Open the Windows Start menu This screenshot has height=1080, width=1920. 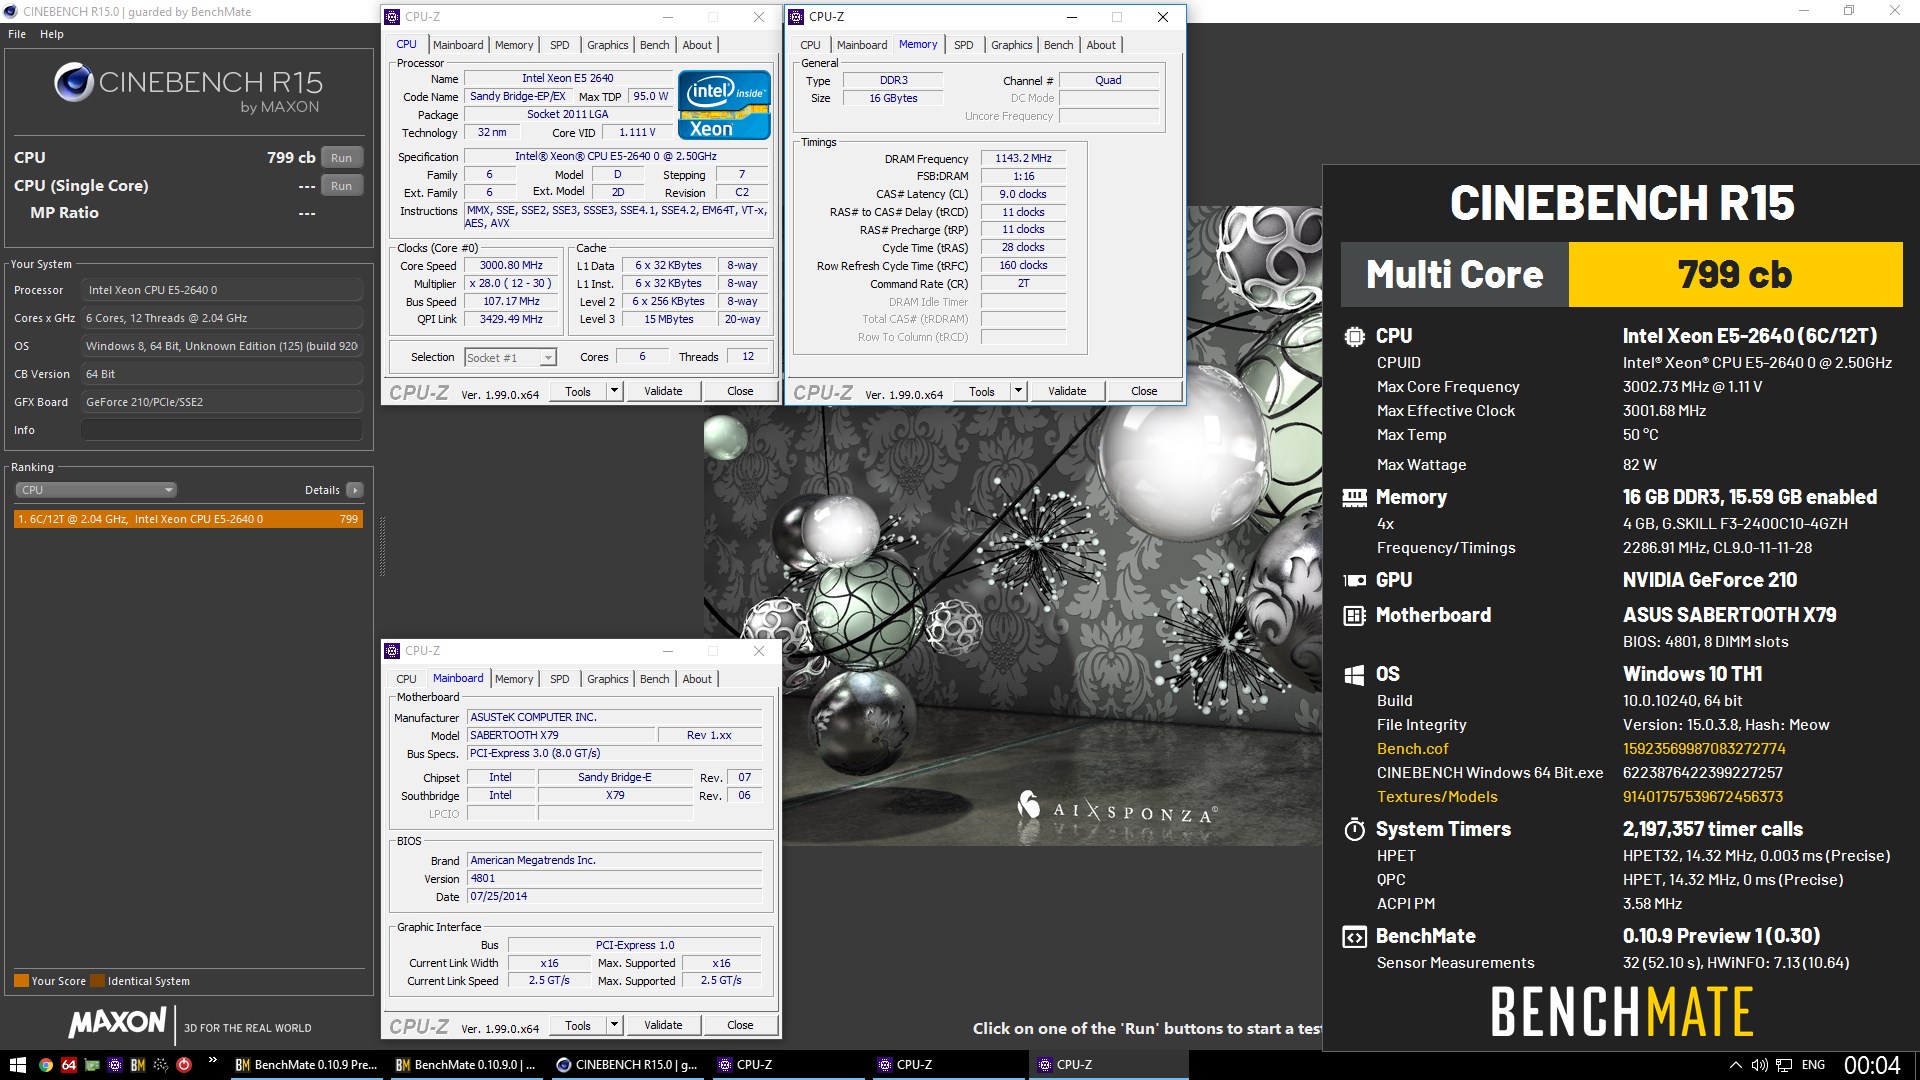coord(17,1065)
